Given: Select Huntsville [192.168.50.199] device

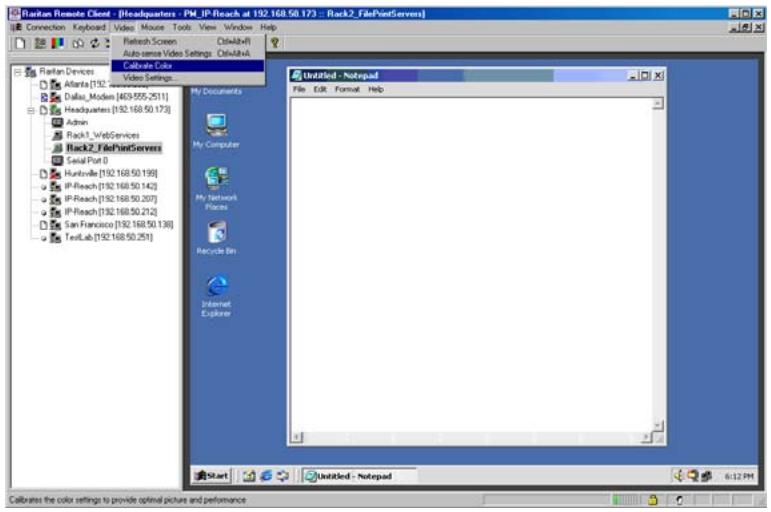Looking at the screenshot, I should (x=111, y=173).
